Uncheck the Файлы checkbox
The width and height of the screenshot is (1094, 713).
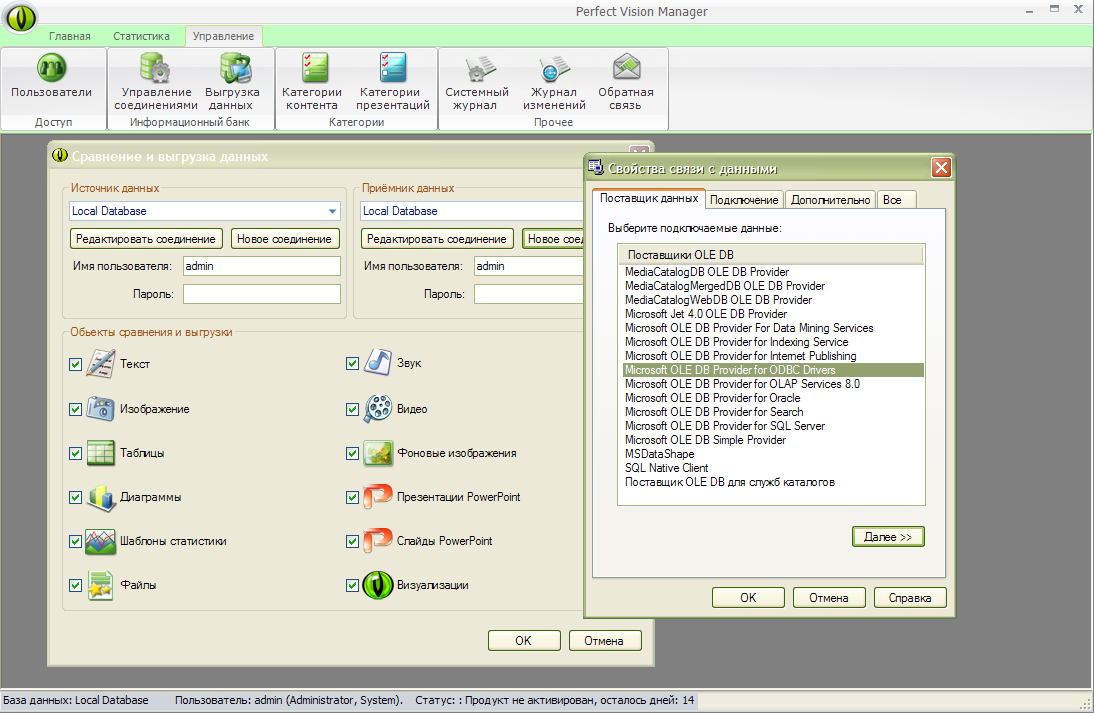[x=75, y=585]
